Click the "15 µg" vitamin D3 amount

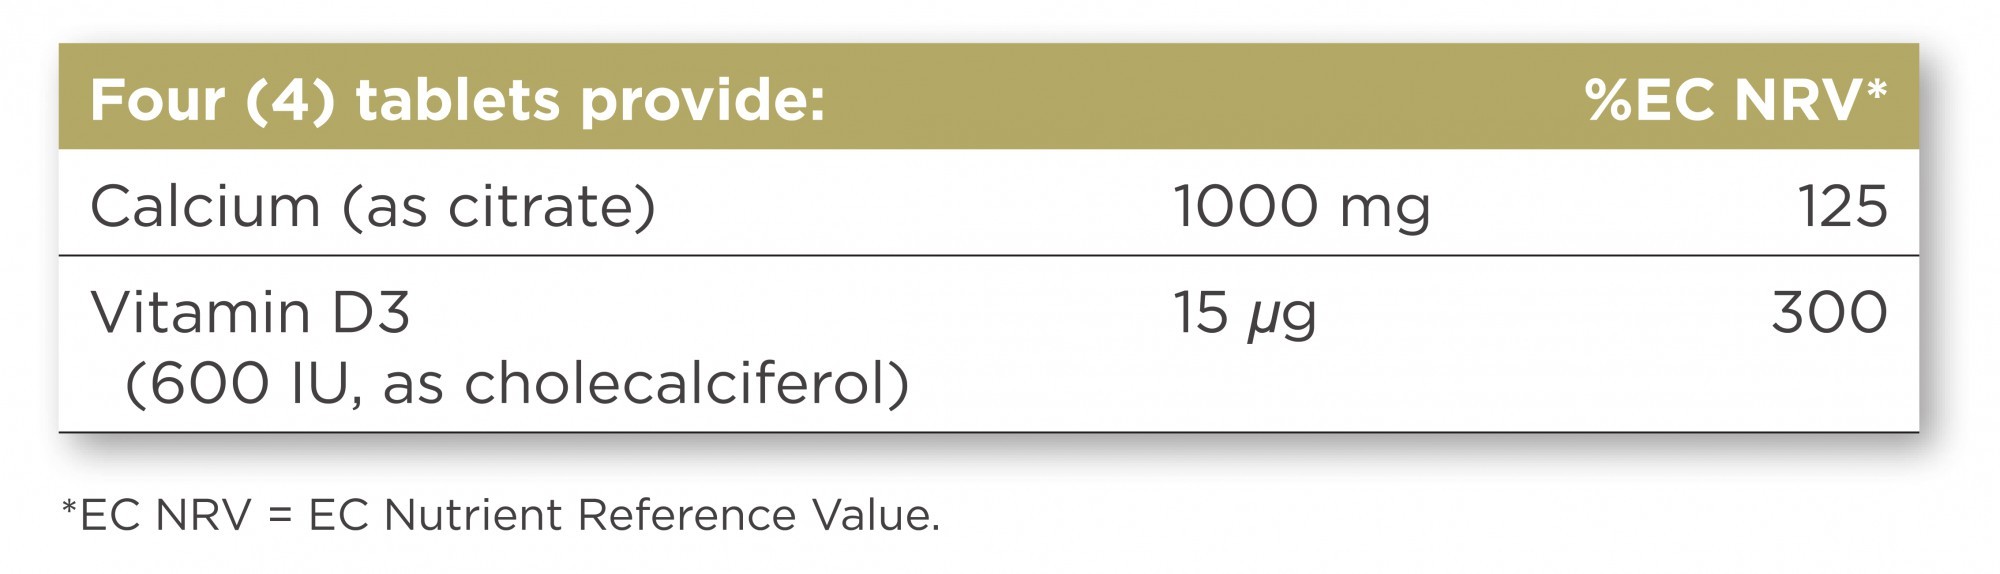1244,314
